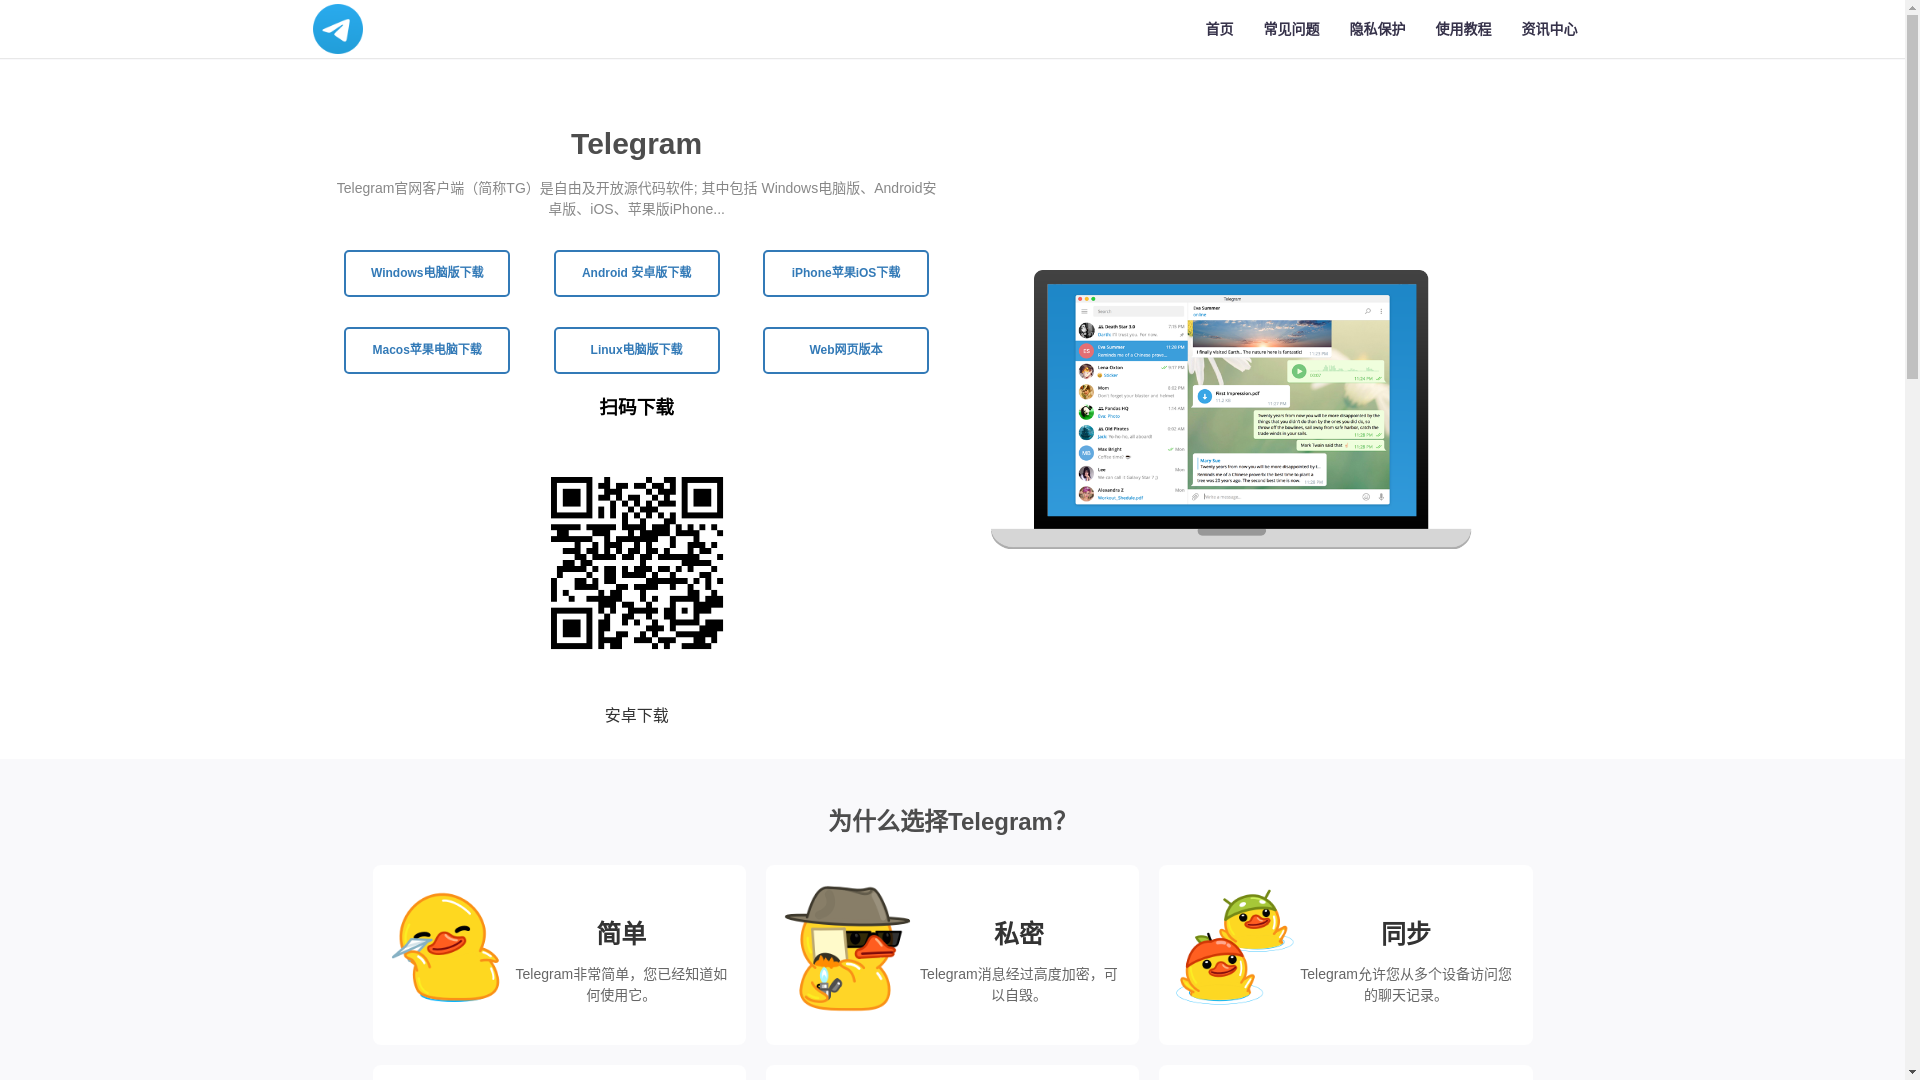The height and width of the screenshot is (1080, 1920).
Task: Click the 安卓下载 caption text
Action: click(637, 716)
